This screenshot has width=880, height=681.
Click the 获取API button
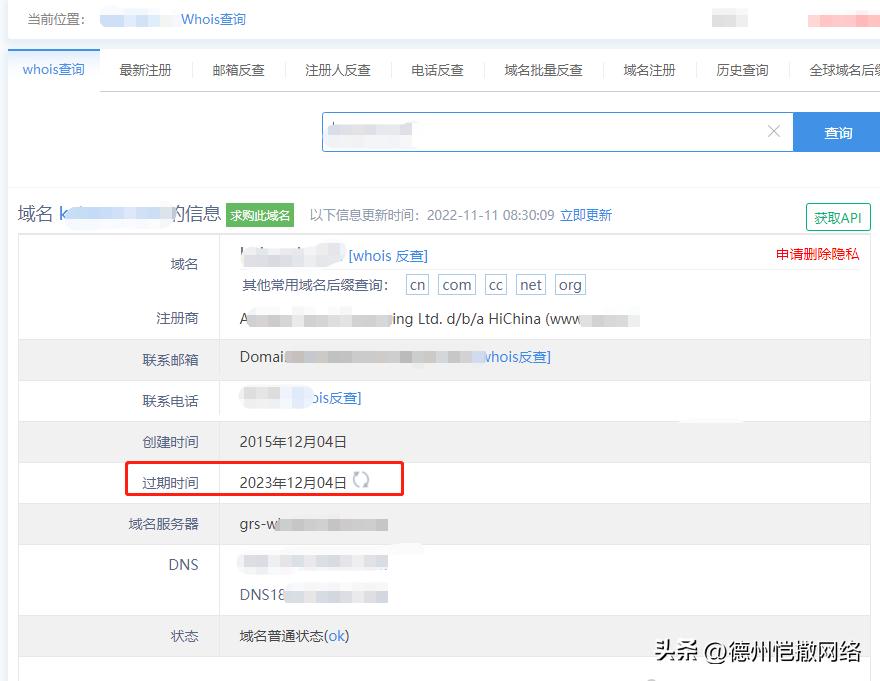[x=837, y=216]
